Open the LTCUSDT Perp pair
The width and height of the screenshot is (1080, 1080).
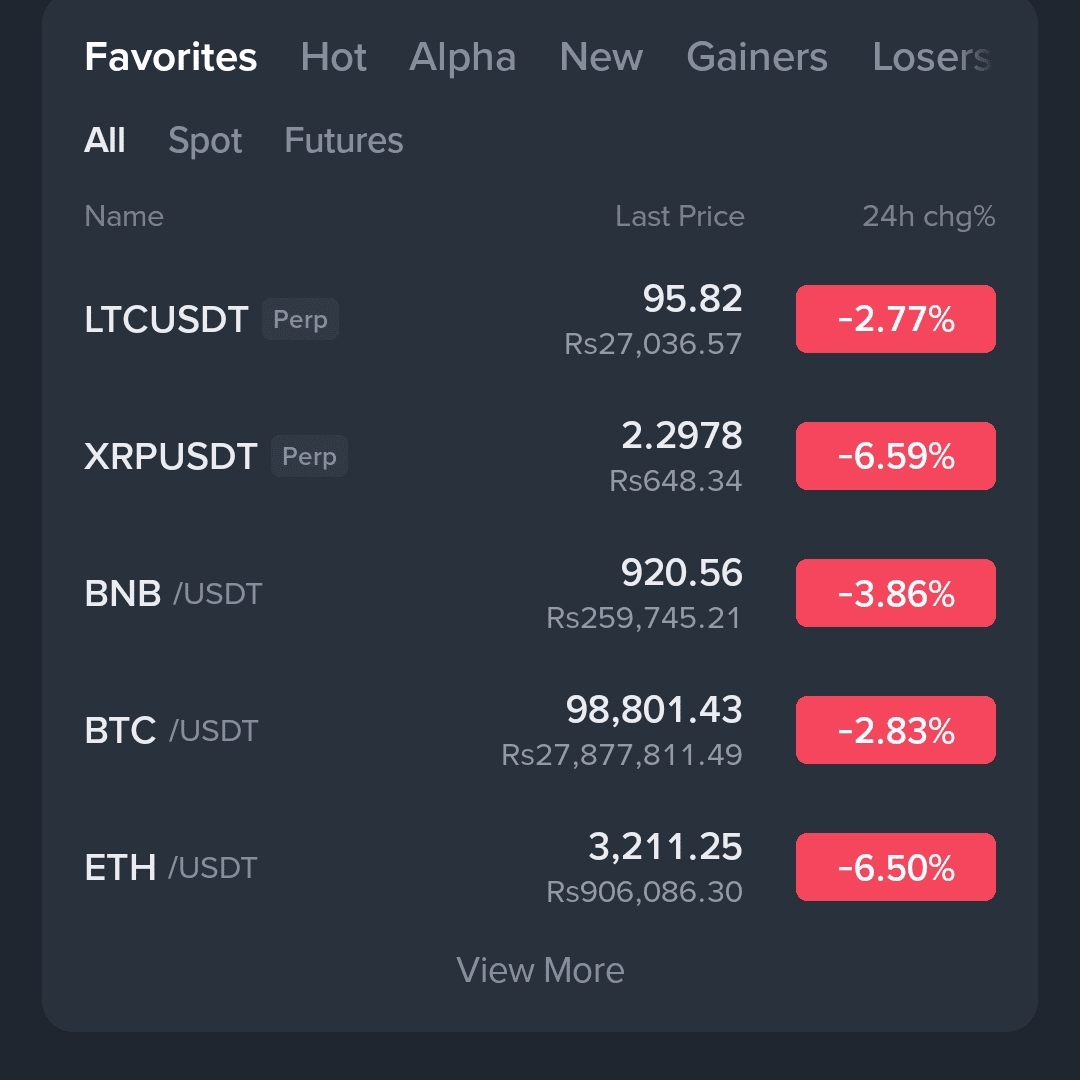167,320
